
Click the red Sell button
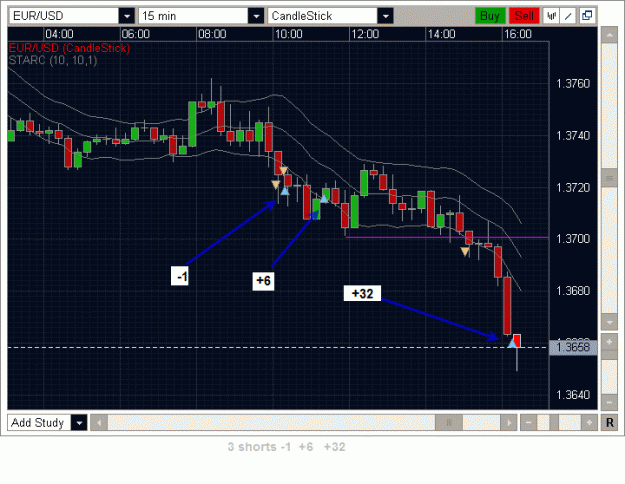524,16
